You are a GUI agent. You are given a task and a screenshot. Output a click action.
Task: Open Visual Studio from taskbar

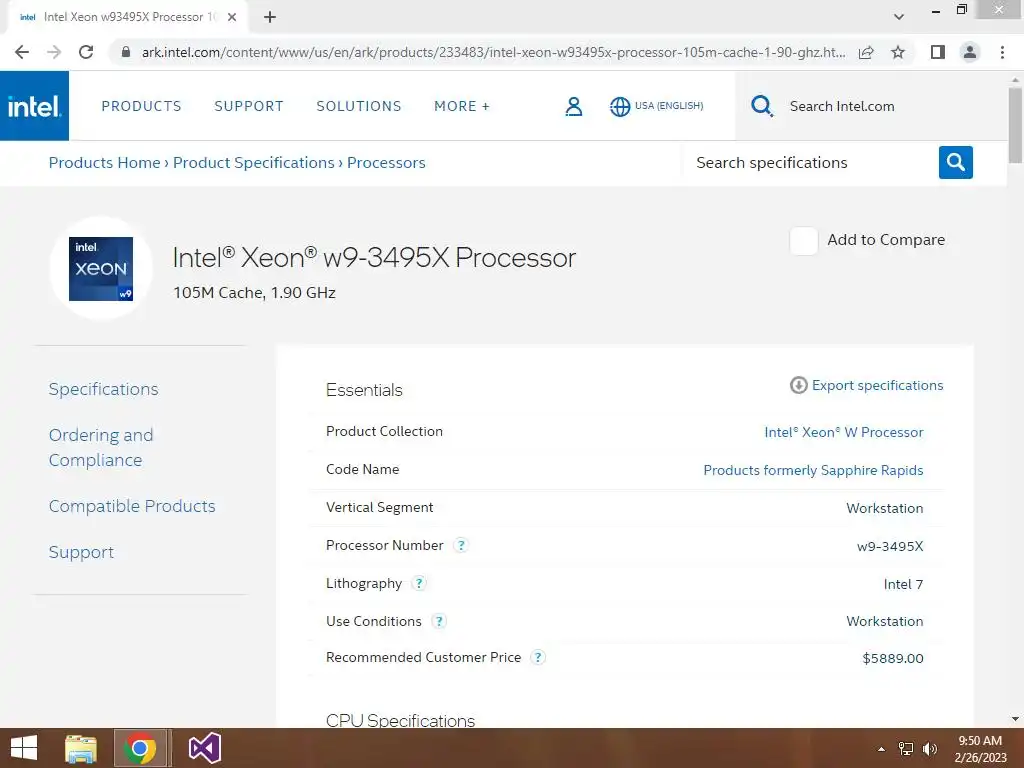pos(205,748)
